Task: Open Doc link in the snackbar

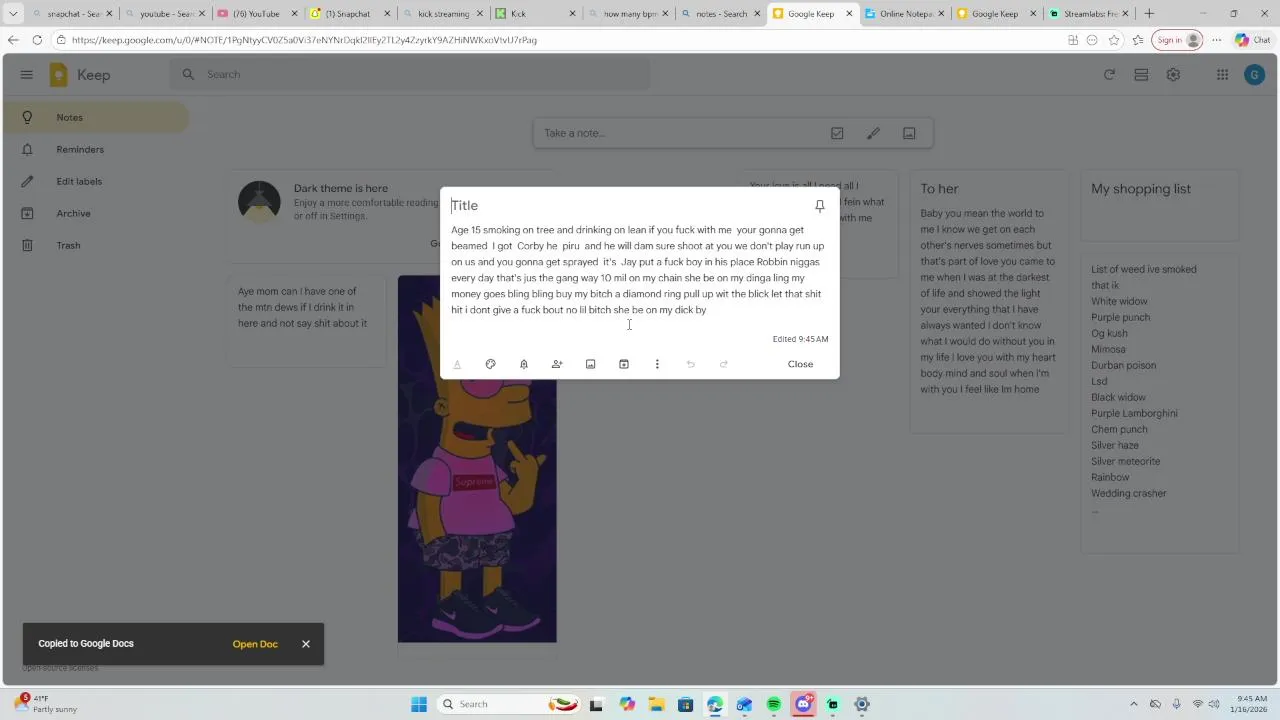Action: (x=255, y=644)
